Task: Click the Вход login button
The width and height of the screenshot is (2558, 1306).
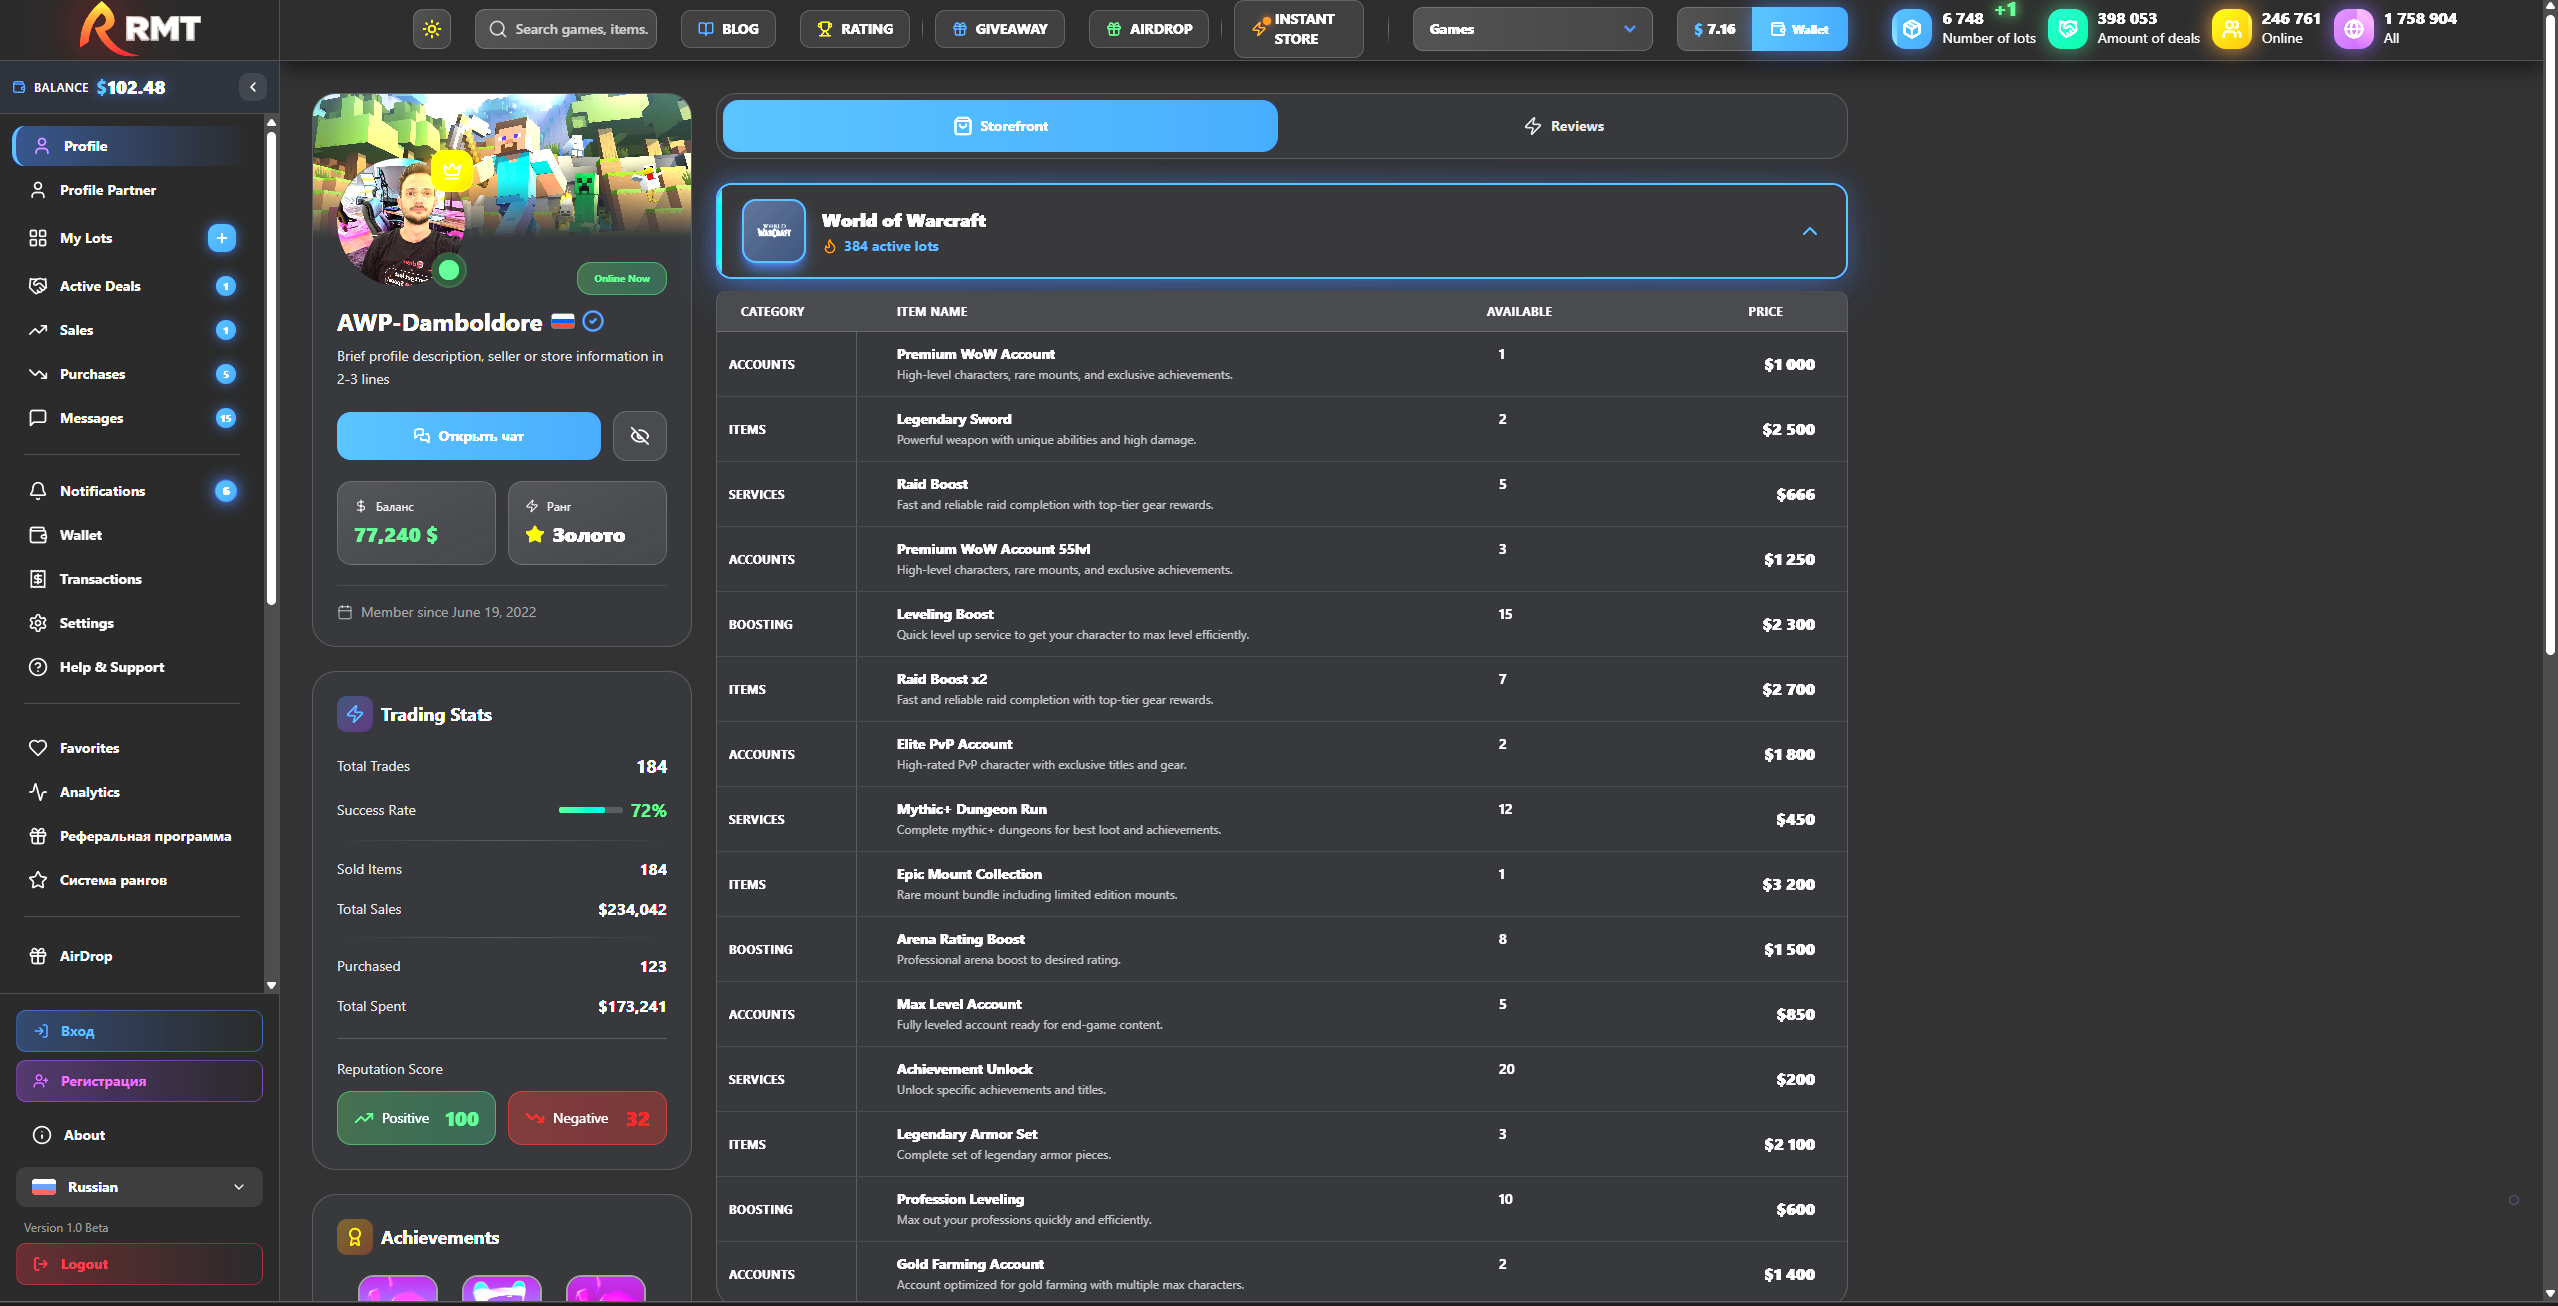Action: tap(139, 1031)
